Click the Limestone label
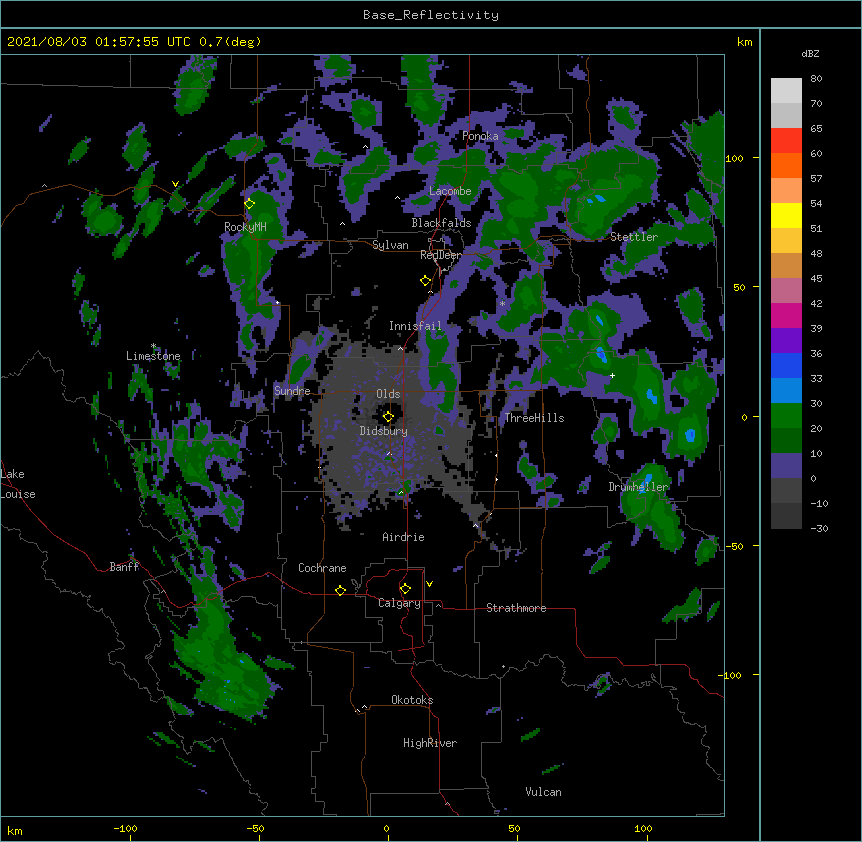This screenshot has width=862, height=842. 153,356
